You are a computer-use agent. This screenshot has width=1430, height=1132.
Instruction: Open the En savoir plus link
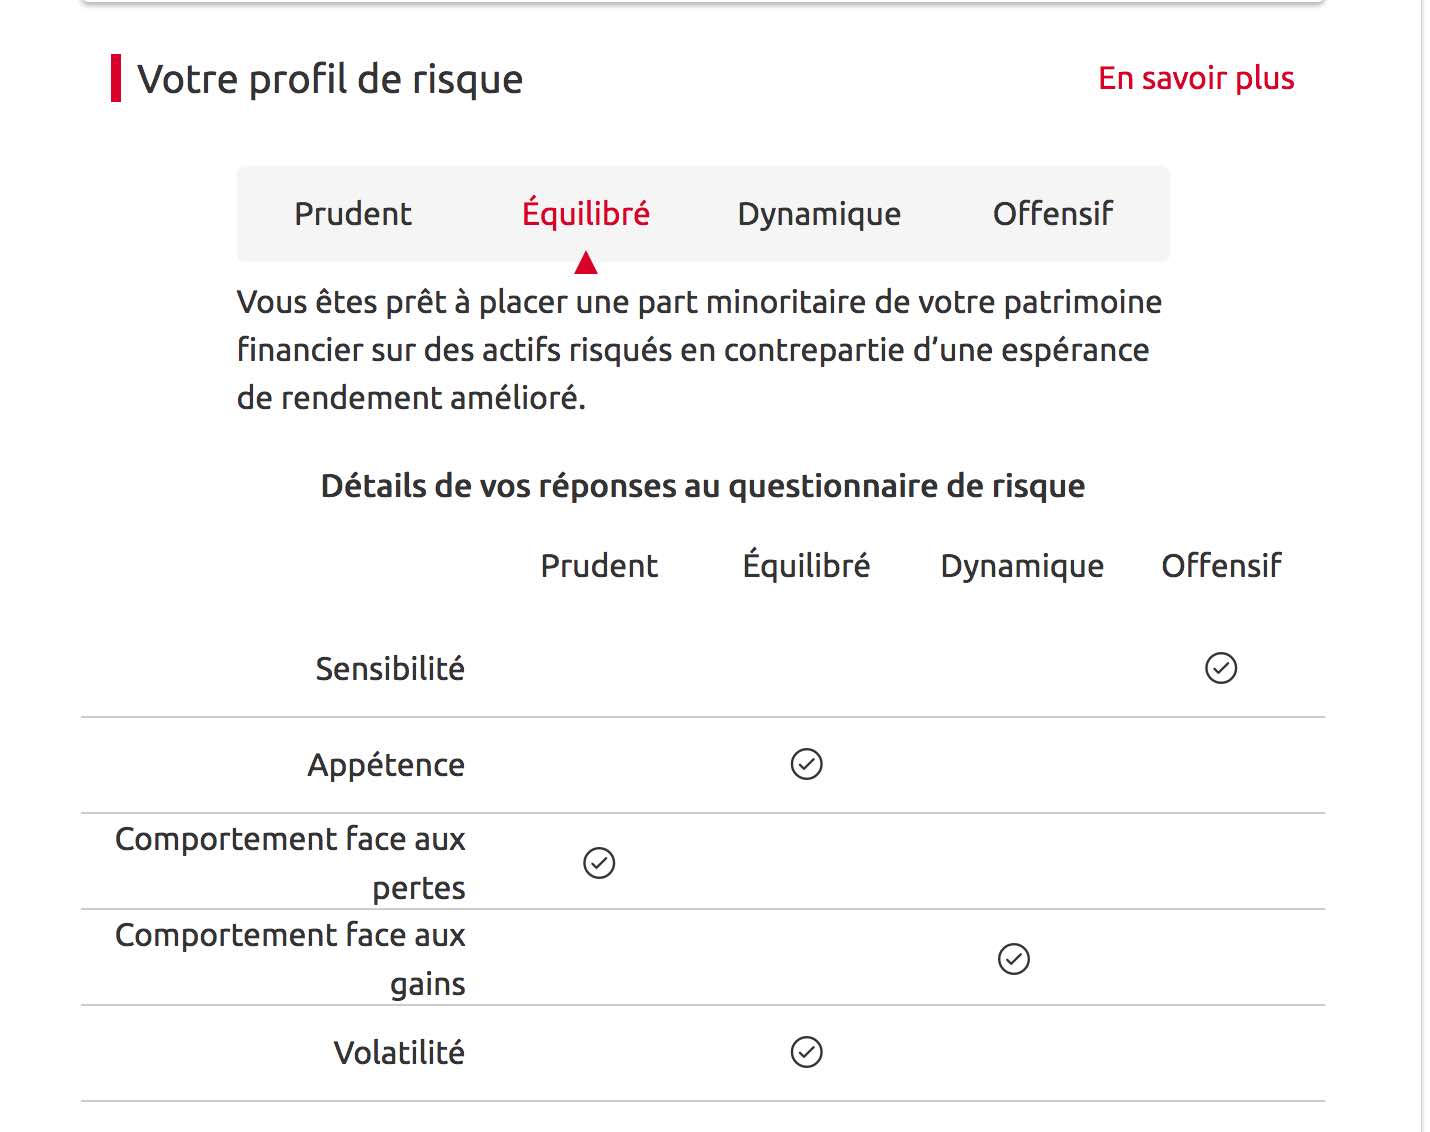(x=1196, y=78)
